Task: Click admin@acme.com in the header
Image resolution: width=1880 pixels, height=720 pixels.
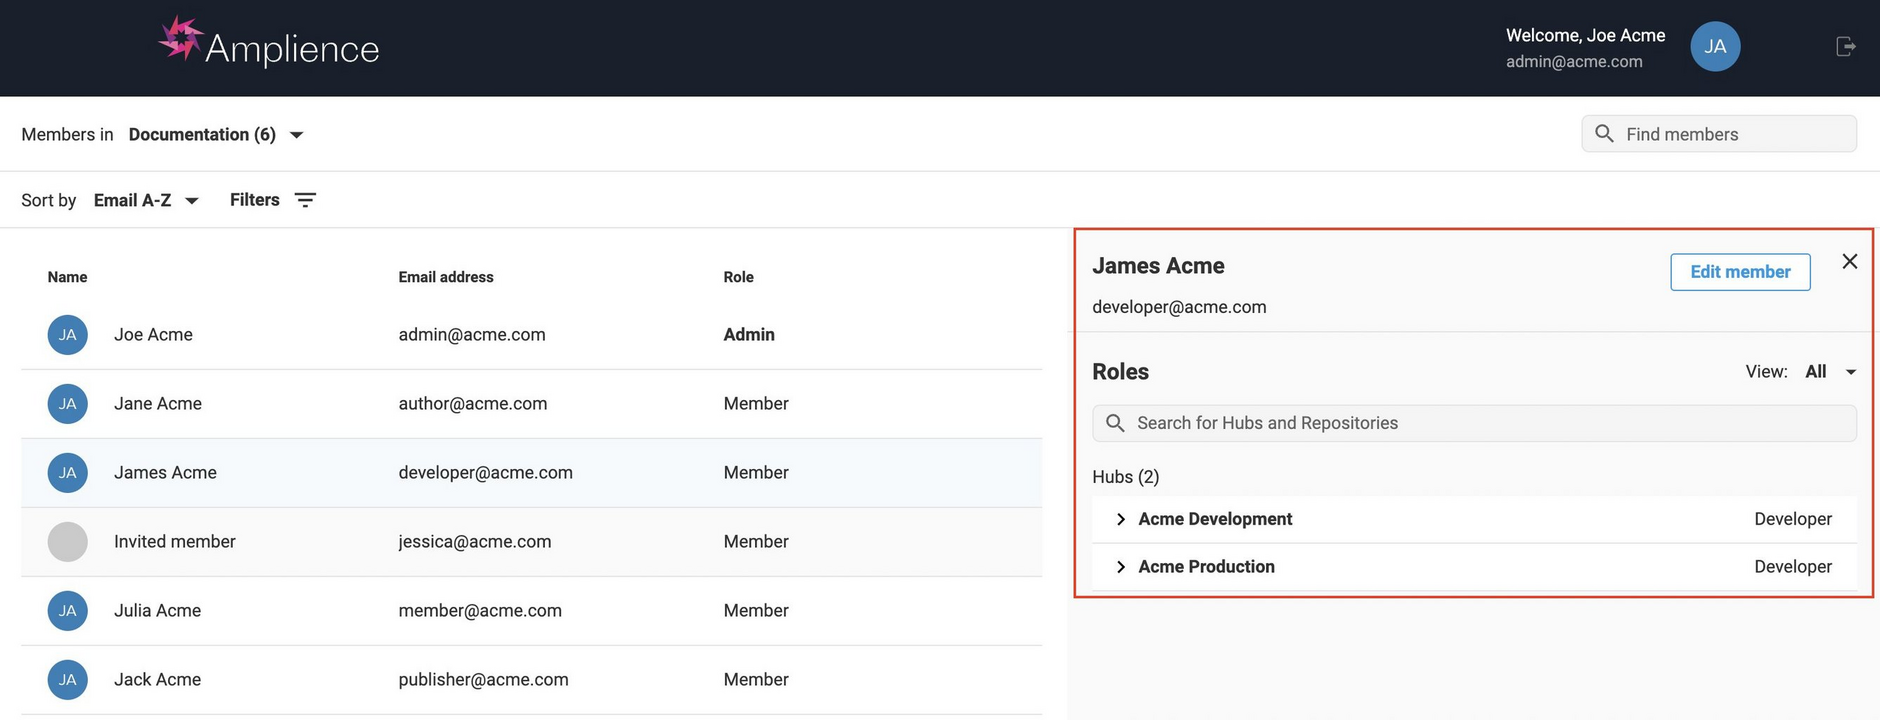Action: coord(1574,62)
